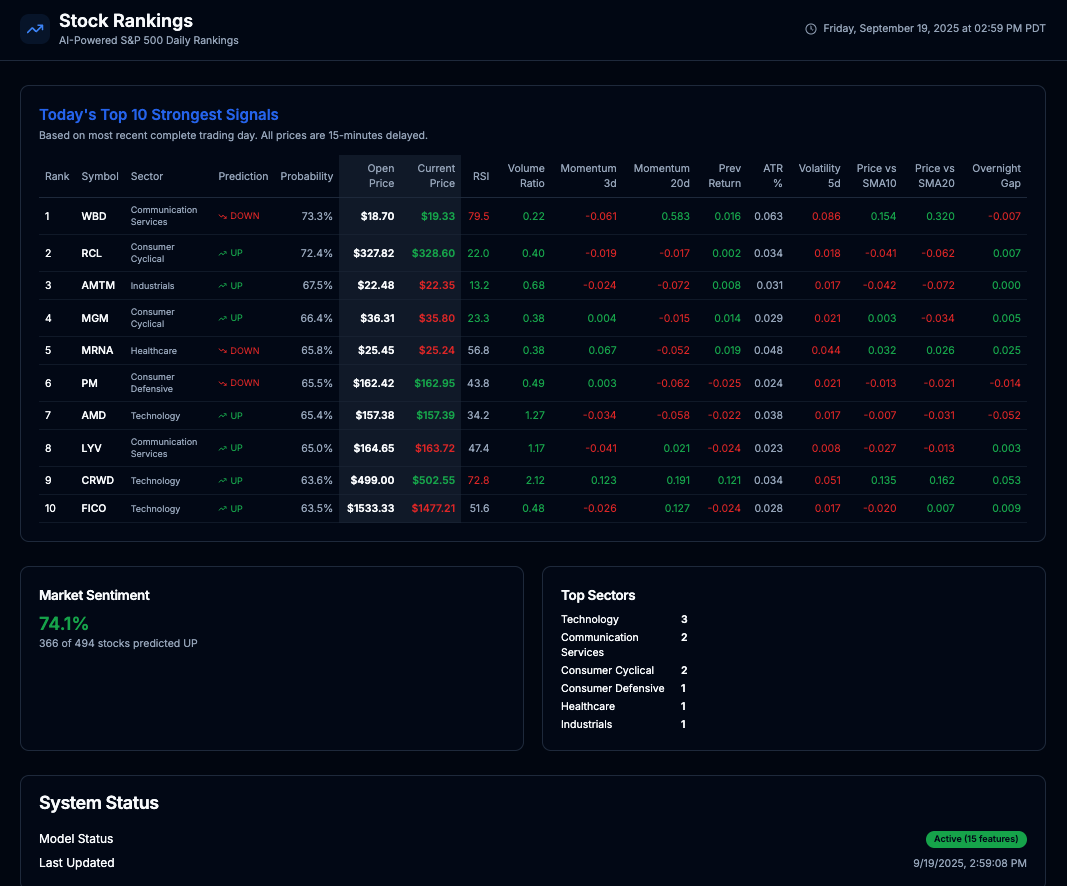Click the Prediction column header
The width and height of the screenshot is (1067, 886).
(x=243, y=176)
